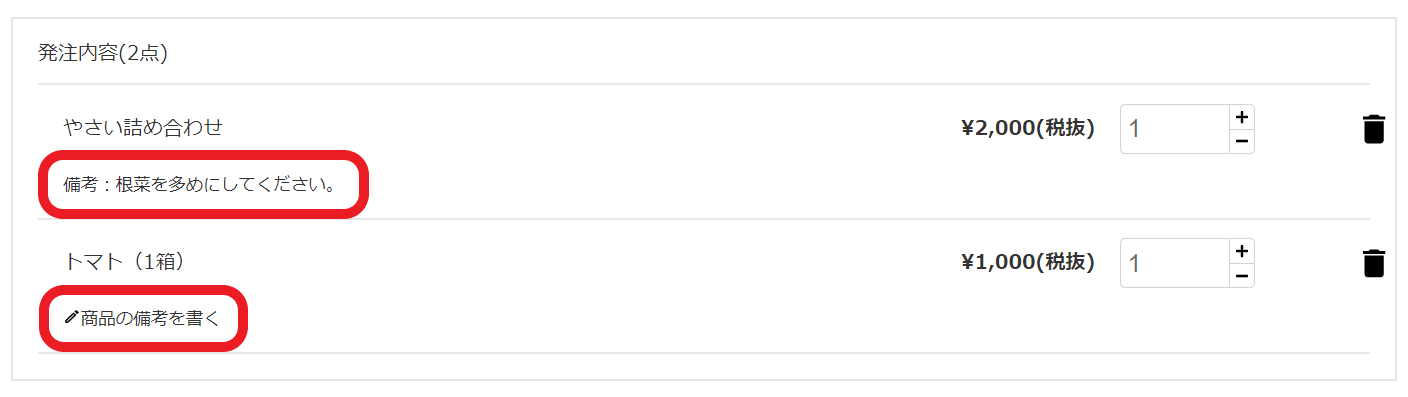
Task: Click the ¥1,000 price amount
Action: (996, 262)
